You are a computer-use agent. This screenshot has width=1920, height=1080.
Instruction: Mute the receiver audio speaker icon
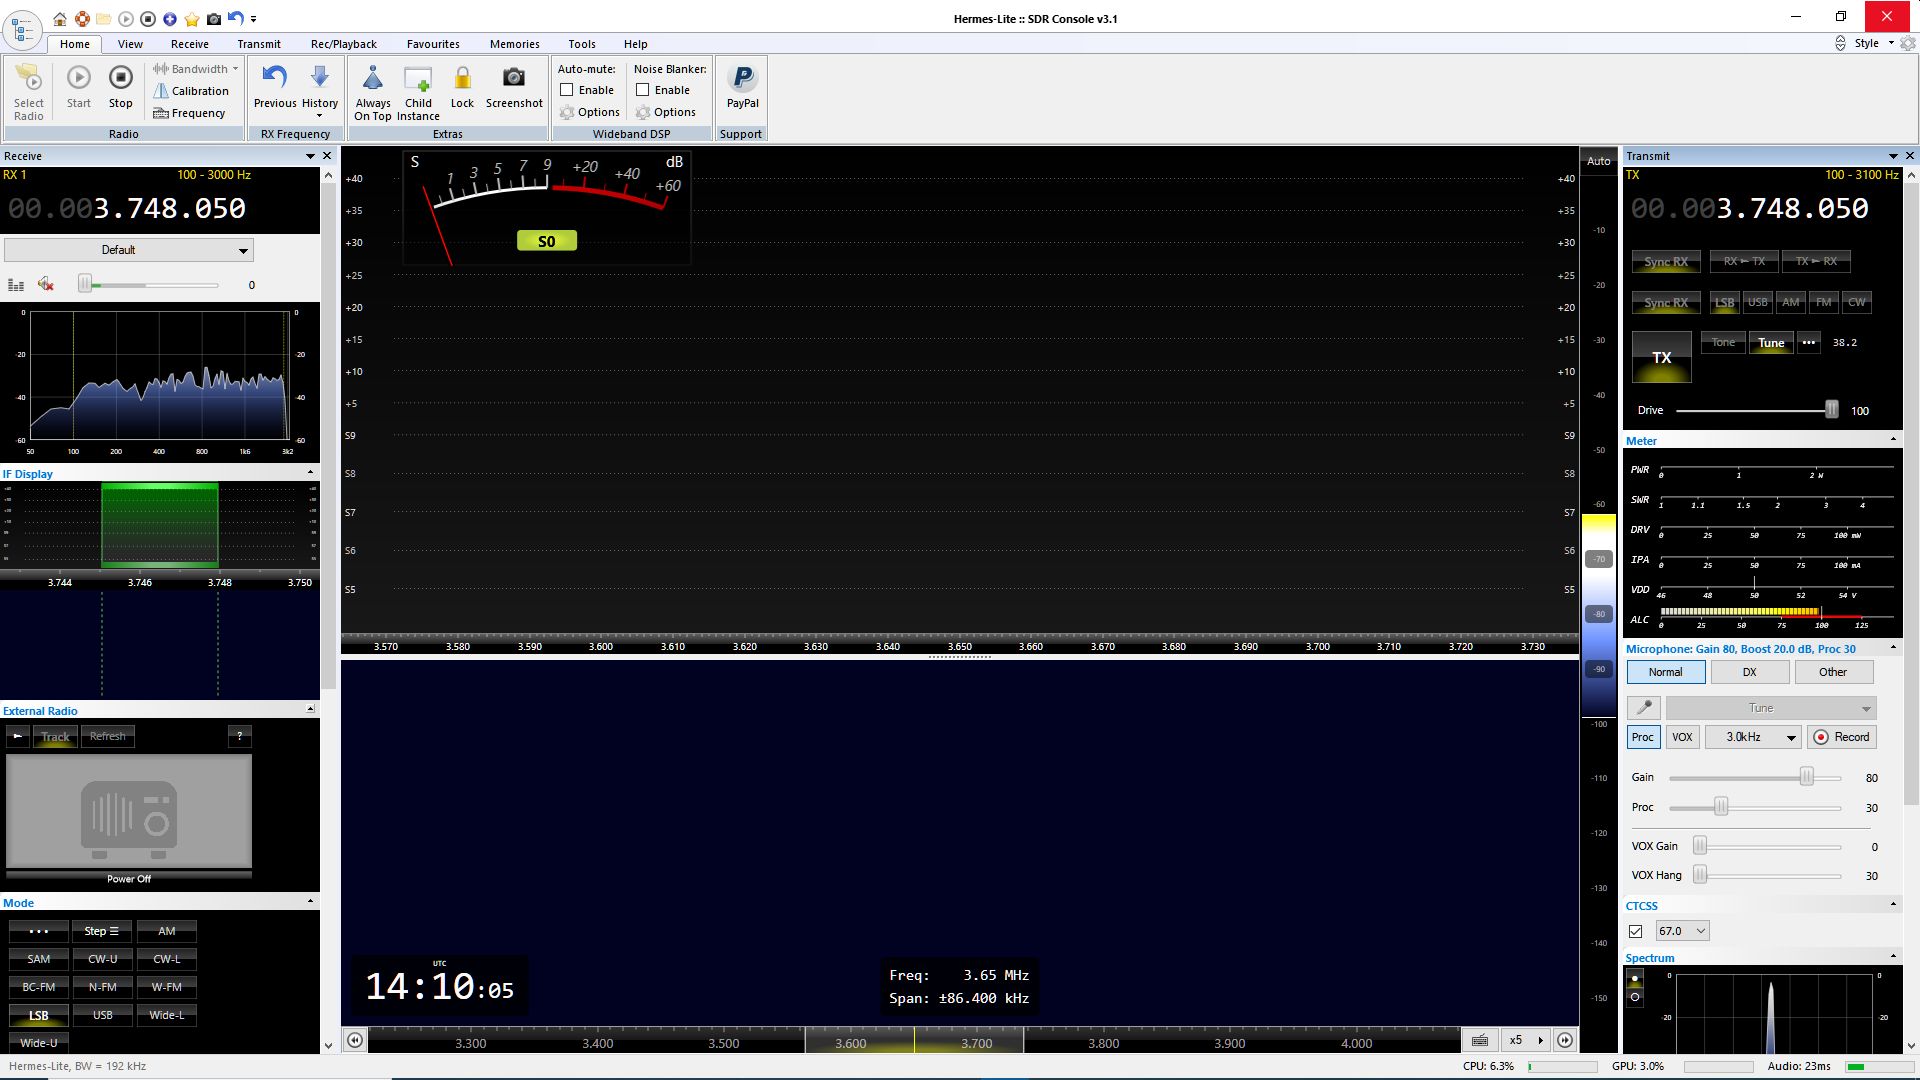pos(46,285)
